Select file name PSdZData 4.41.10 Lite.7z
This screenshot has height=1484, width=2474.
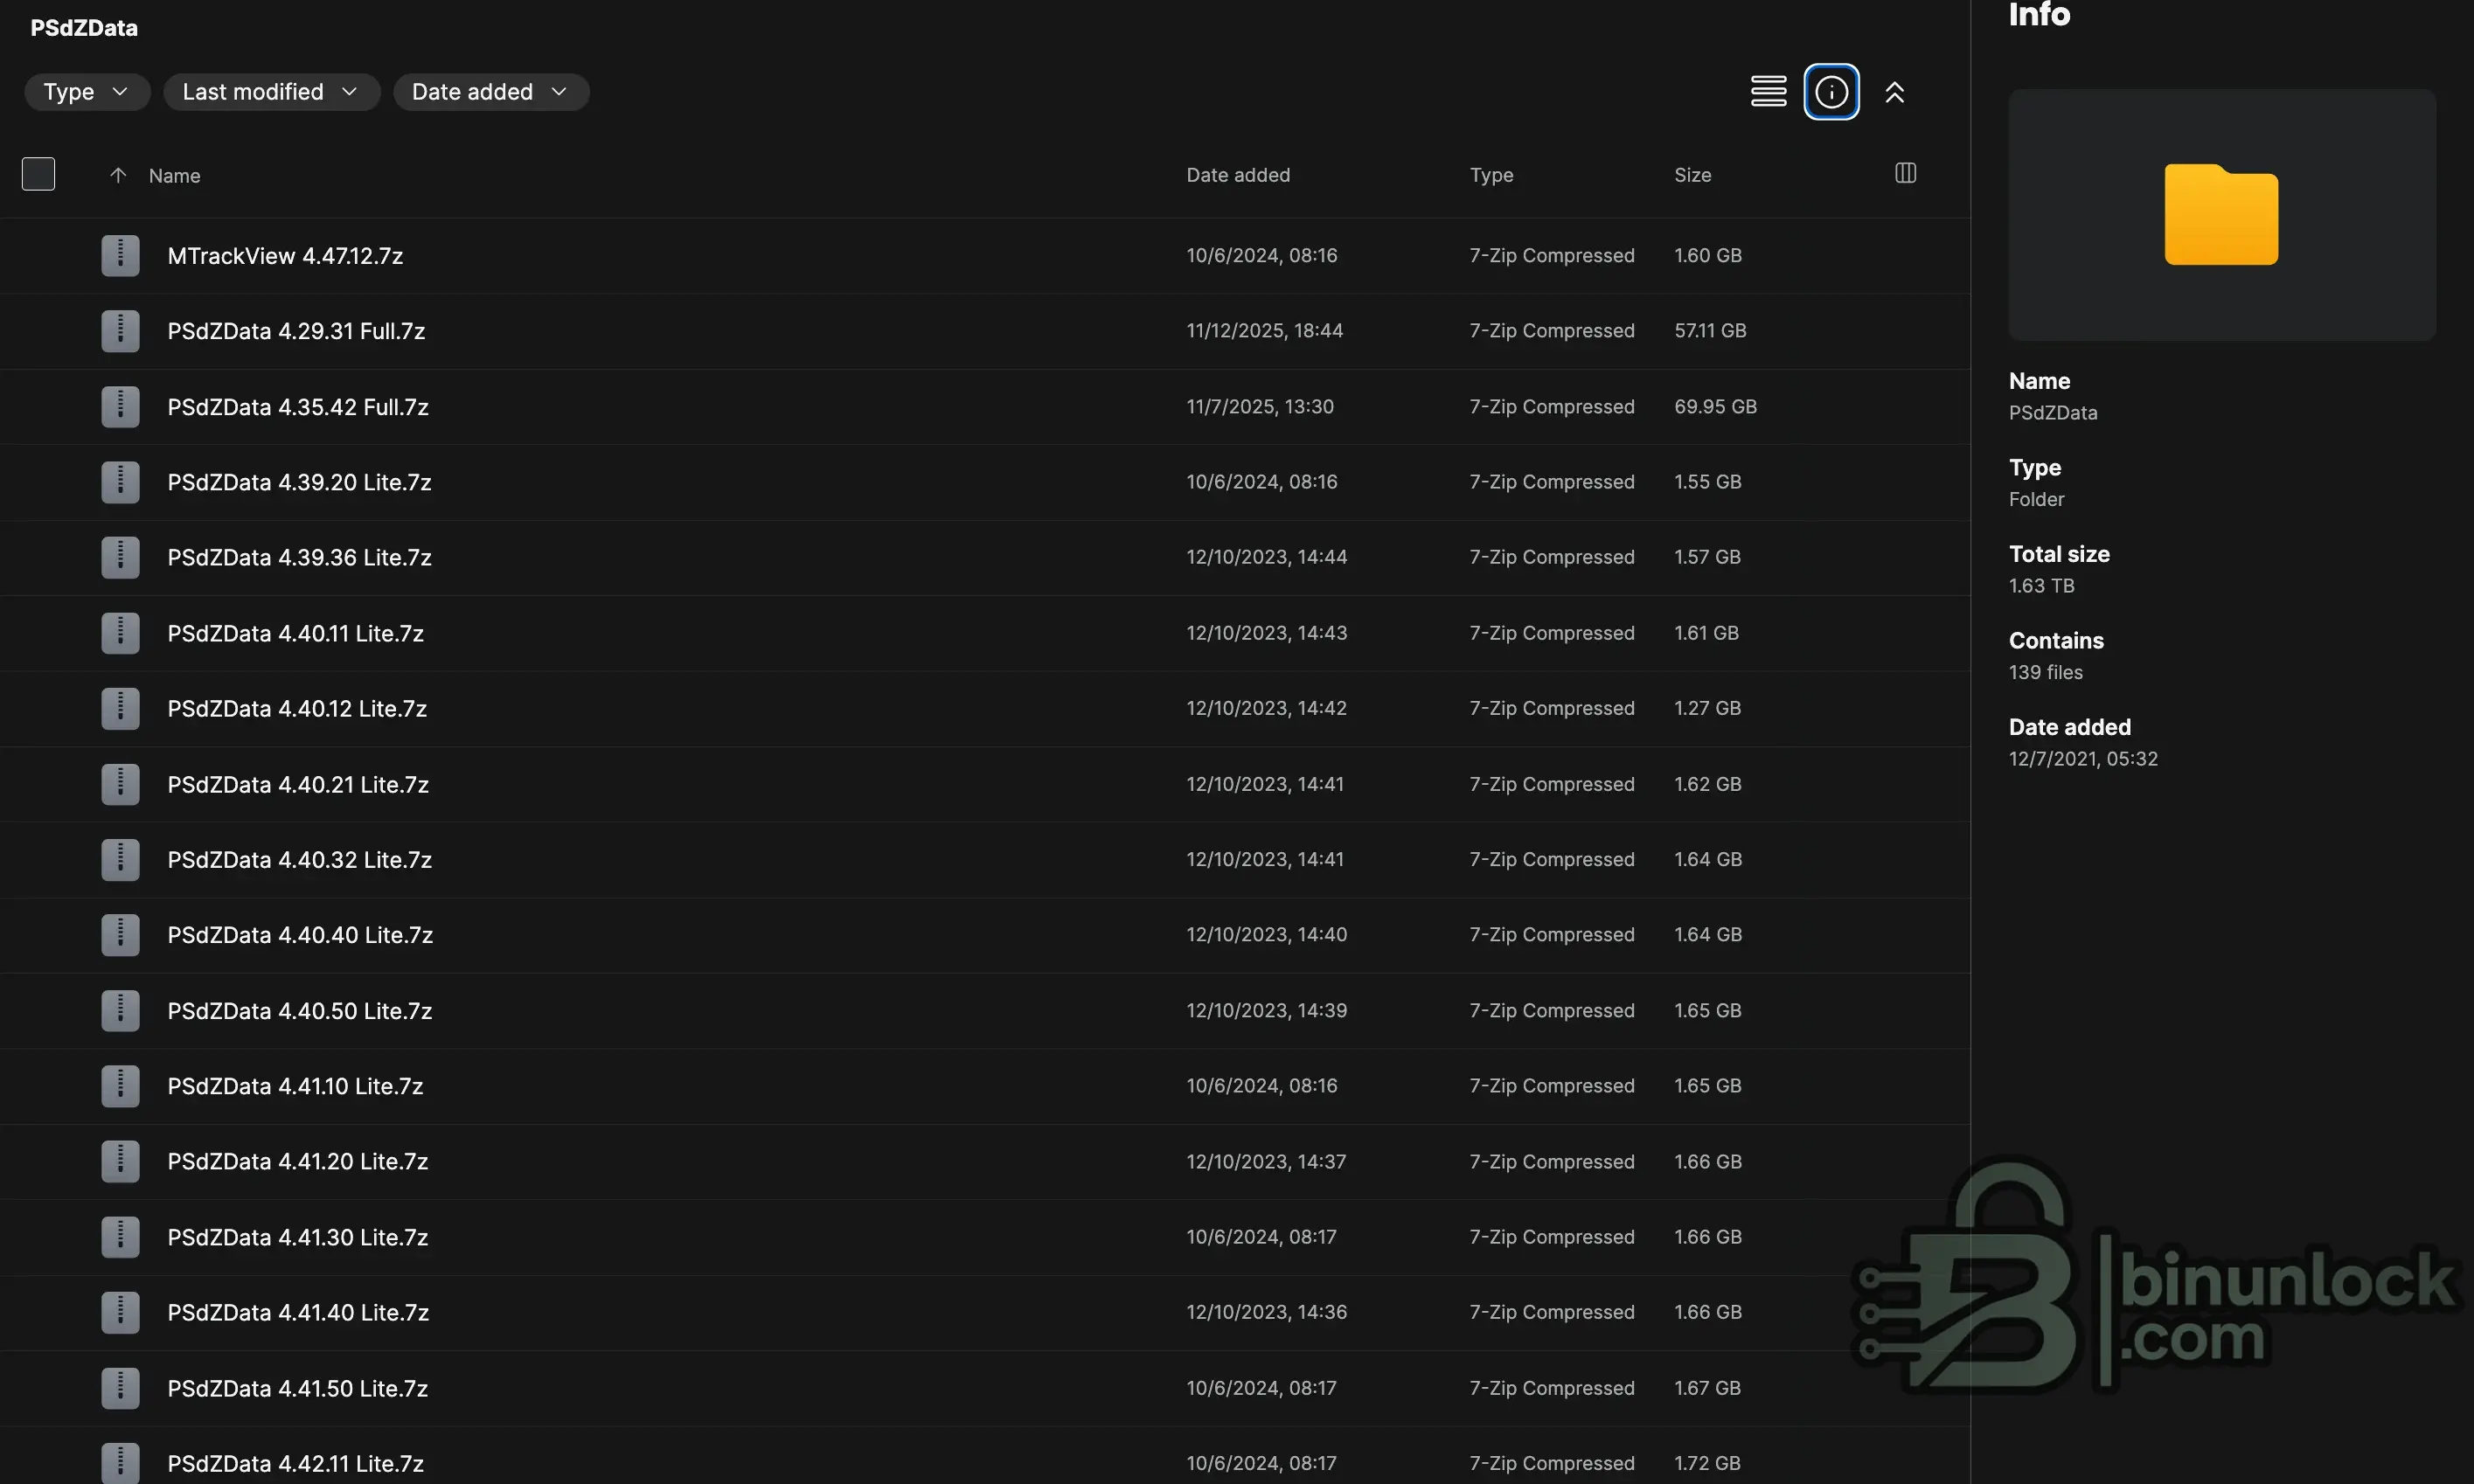[295, 1086]
